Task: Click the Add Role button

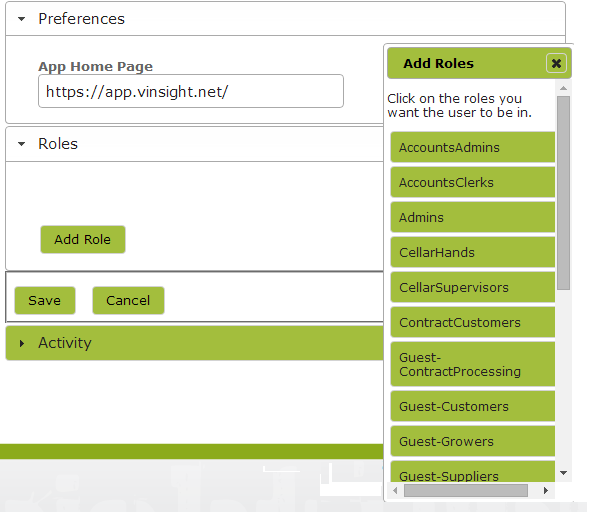Action: pyautogui.click(x=83, y=239)
